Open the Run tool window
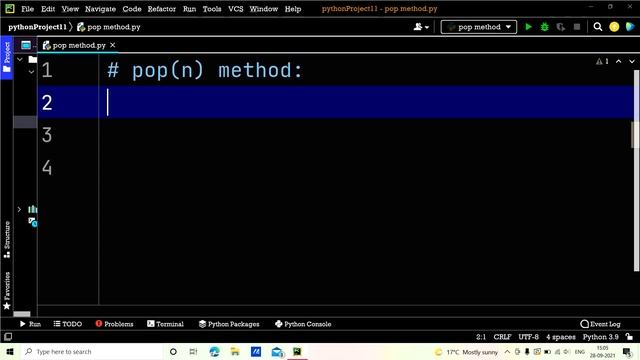Viewport: 640px width, 360px height. pyautogui.click(x=30, y=324)
